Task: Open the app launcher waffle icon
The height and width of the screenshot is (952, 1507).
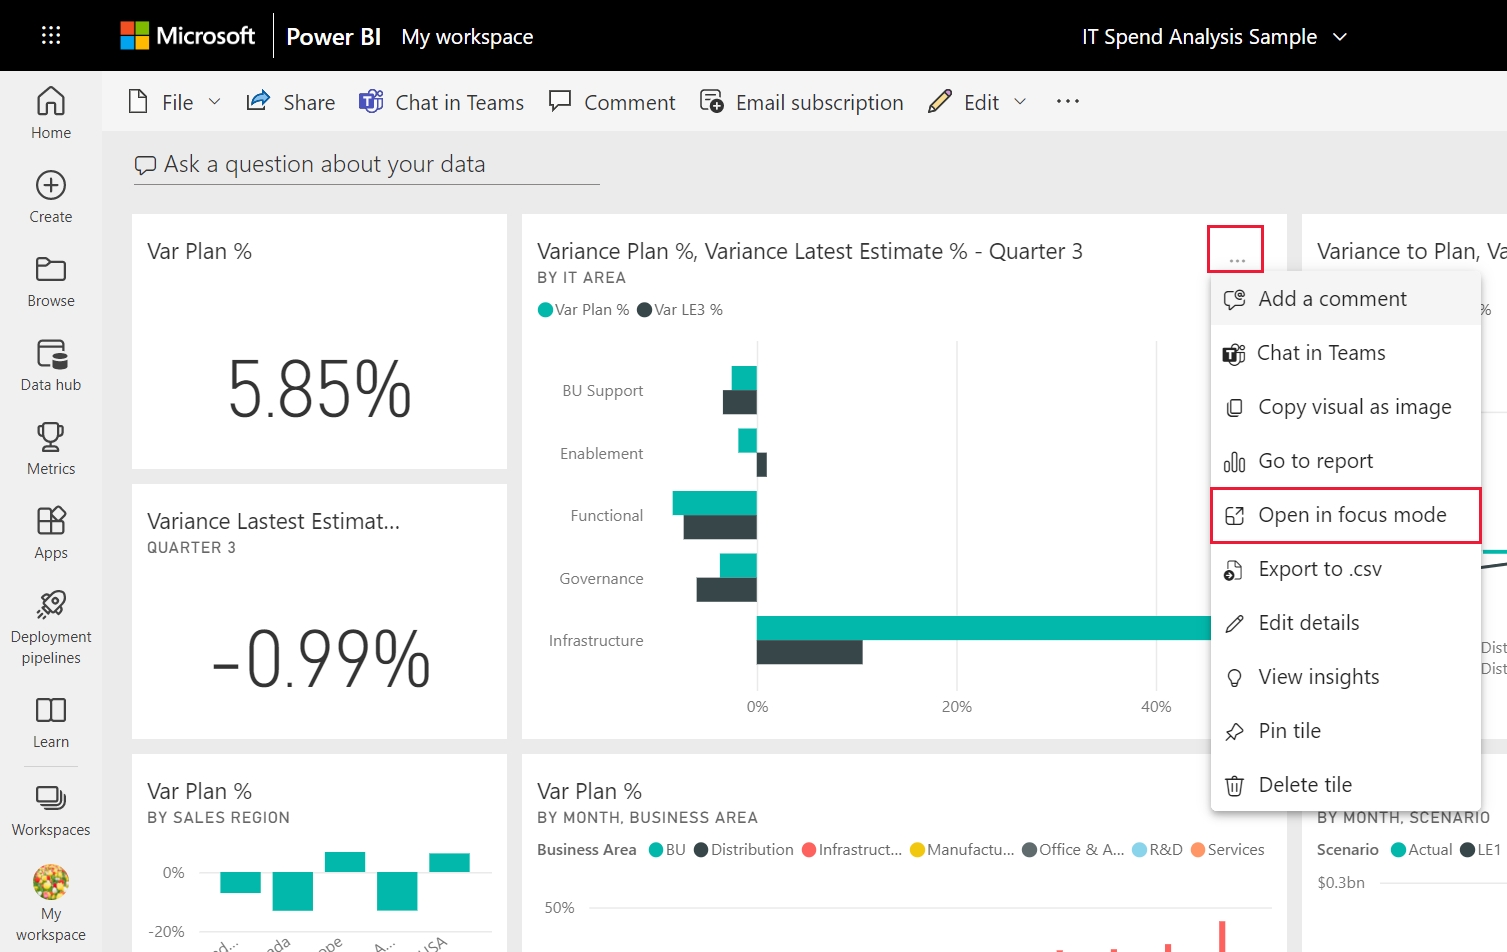Action: 51,36
